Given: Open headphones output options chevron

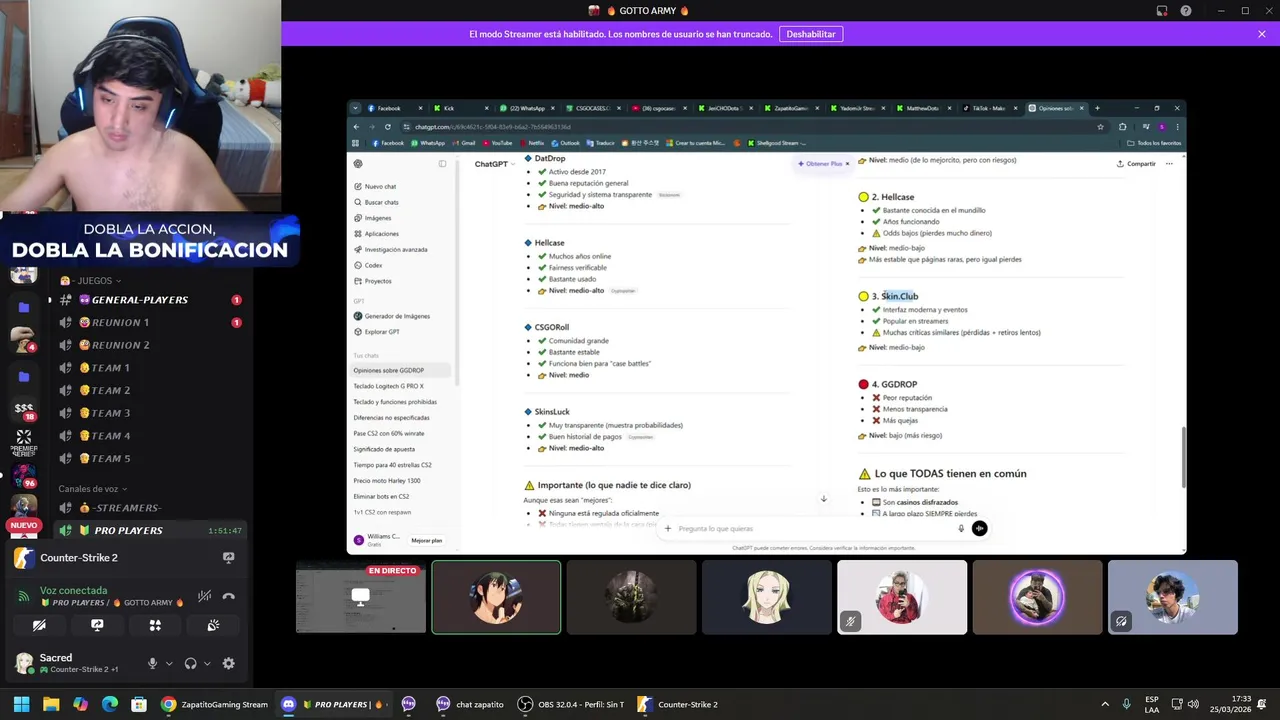Looking at the screenshot, I should (x=207, y=663).
